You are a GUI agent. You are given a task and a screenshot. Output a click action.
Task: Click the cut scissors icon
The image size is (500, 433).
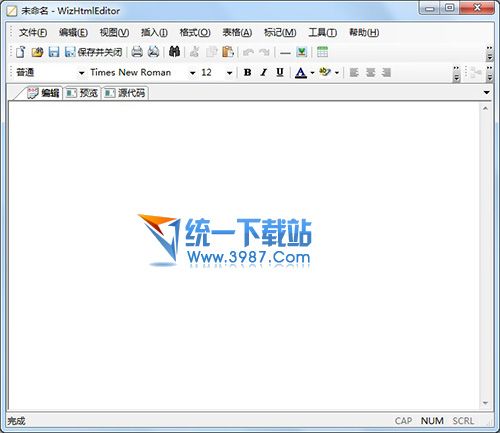(x=195, y=52)
